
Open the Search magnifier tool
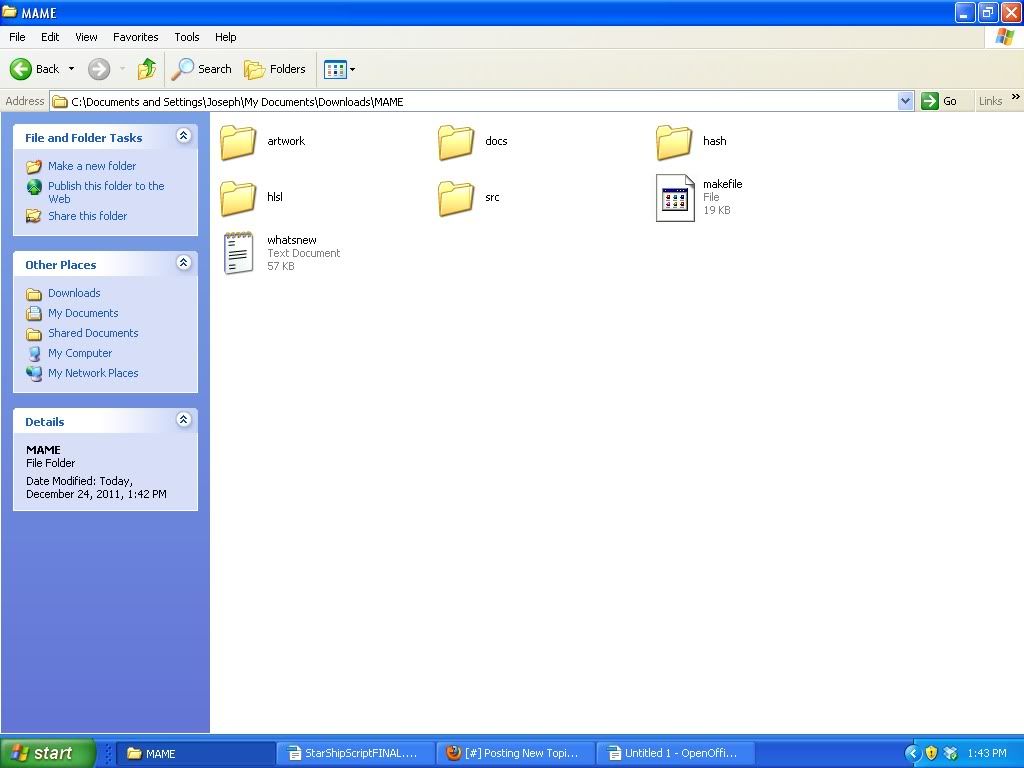coord(201,69)
